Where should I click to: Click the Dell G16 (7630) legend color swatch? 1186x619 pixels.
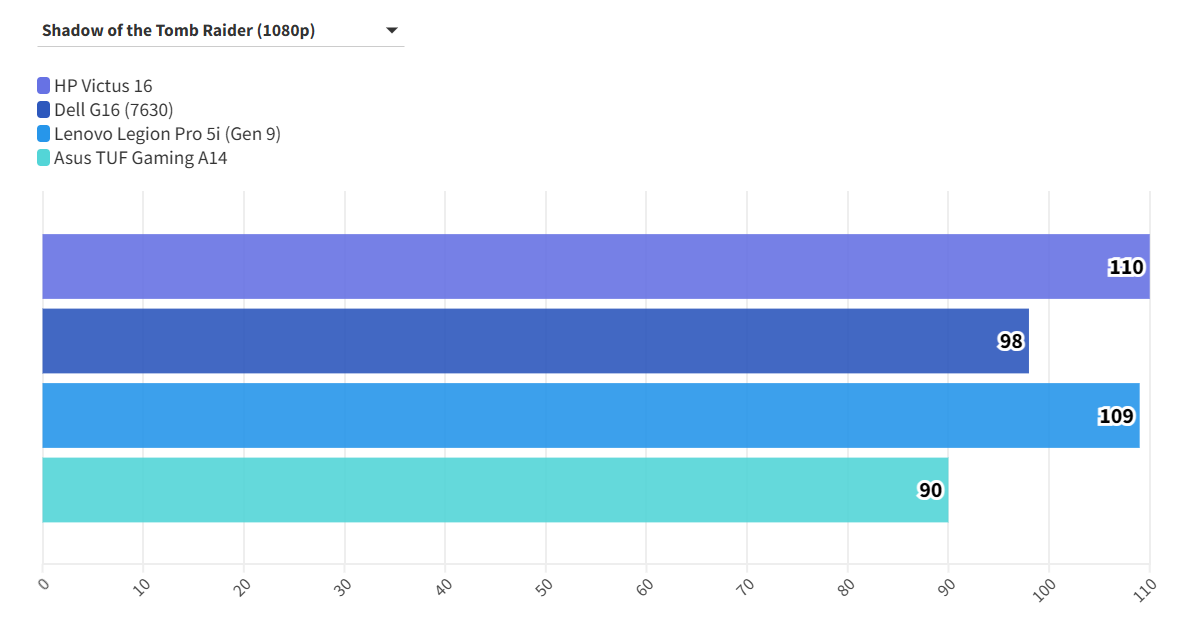coord(44,110)
